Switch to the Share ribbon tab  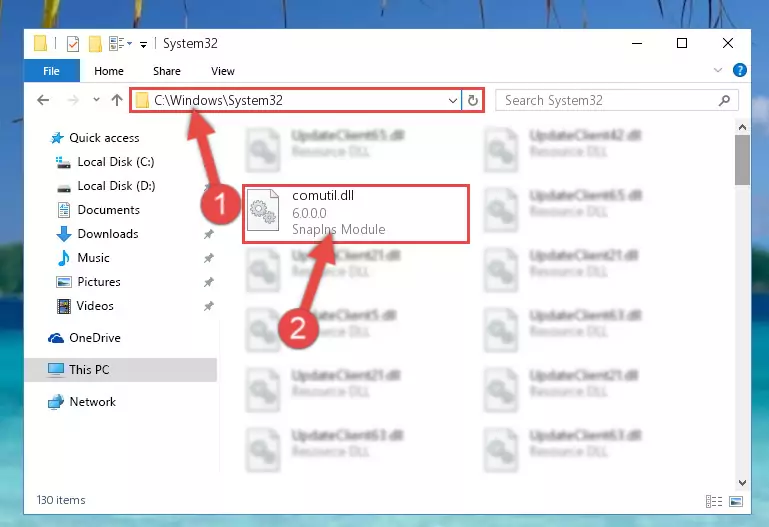coord(167,71)
